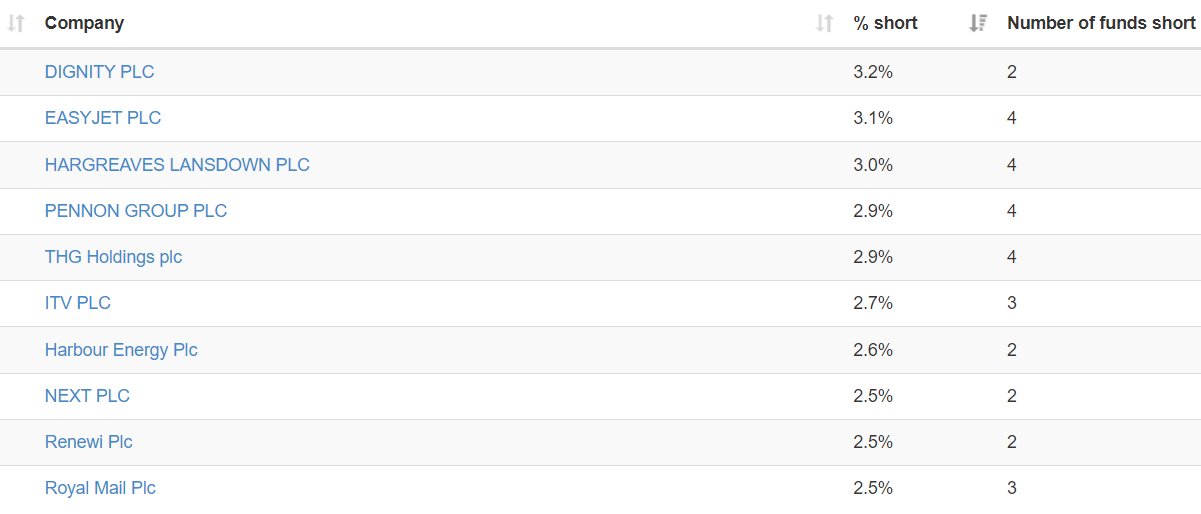
Task: Sort by Company using the arrows icon
Action: pyautogui.click(x=15, y=23)
